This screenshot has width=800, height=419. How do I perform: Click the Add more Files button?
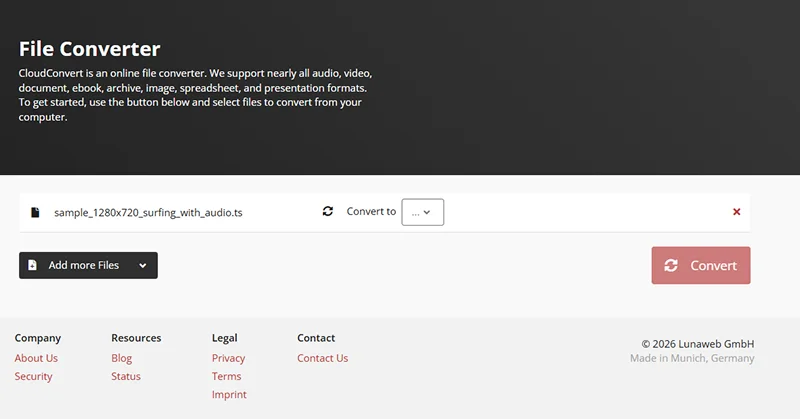coord(88,265)
